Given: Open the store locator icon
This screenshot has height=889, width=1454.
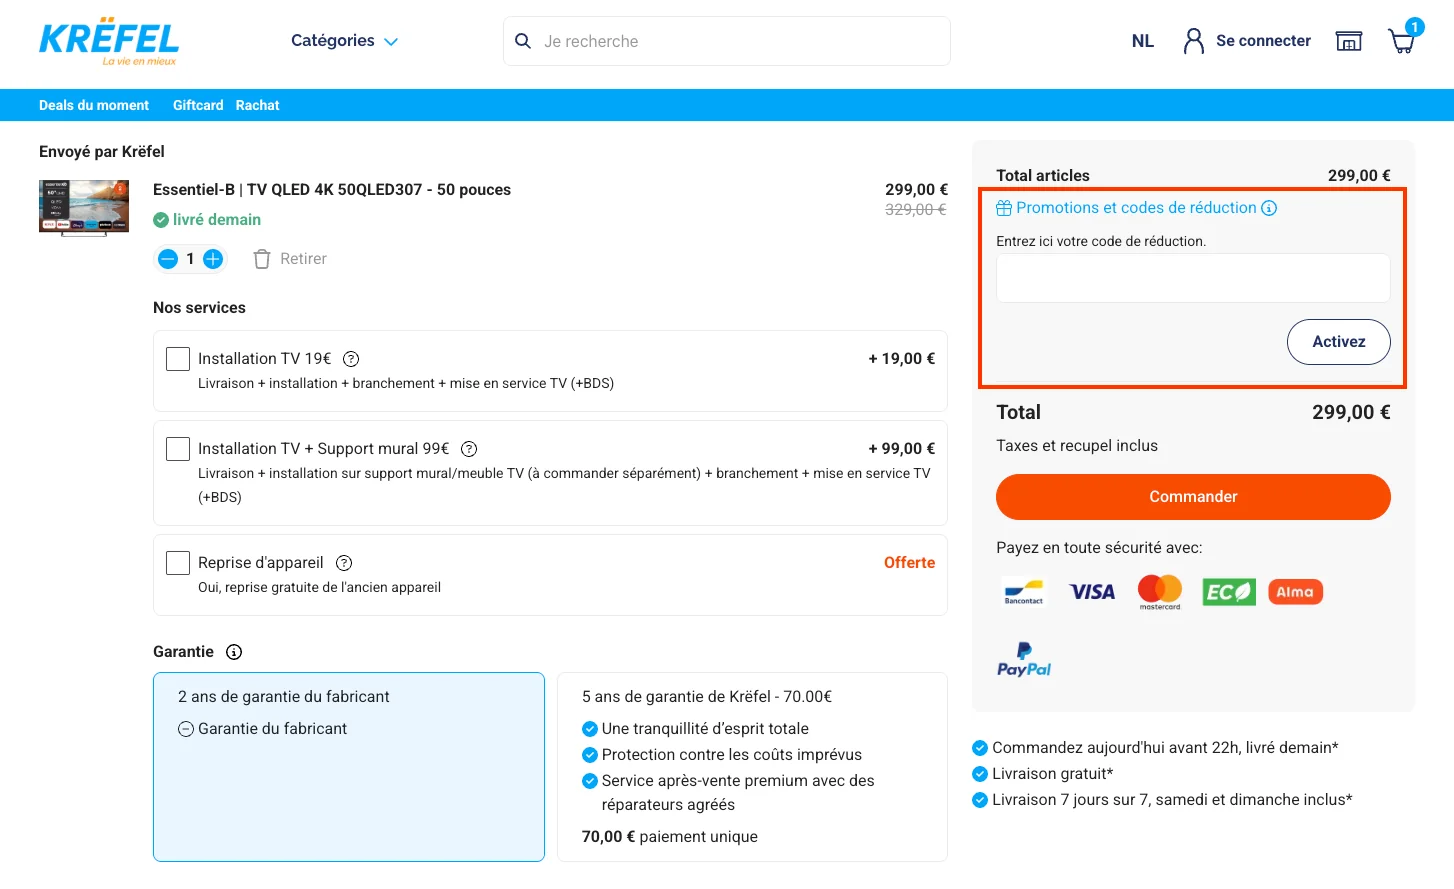Looking at the screenshot, I should [1349, 41].
